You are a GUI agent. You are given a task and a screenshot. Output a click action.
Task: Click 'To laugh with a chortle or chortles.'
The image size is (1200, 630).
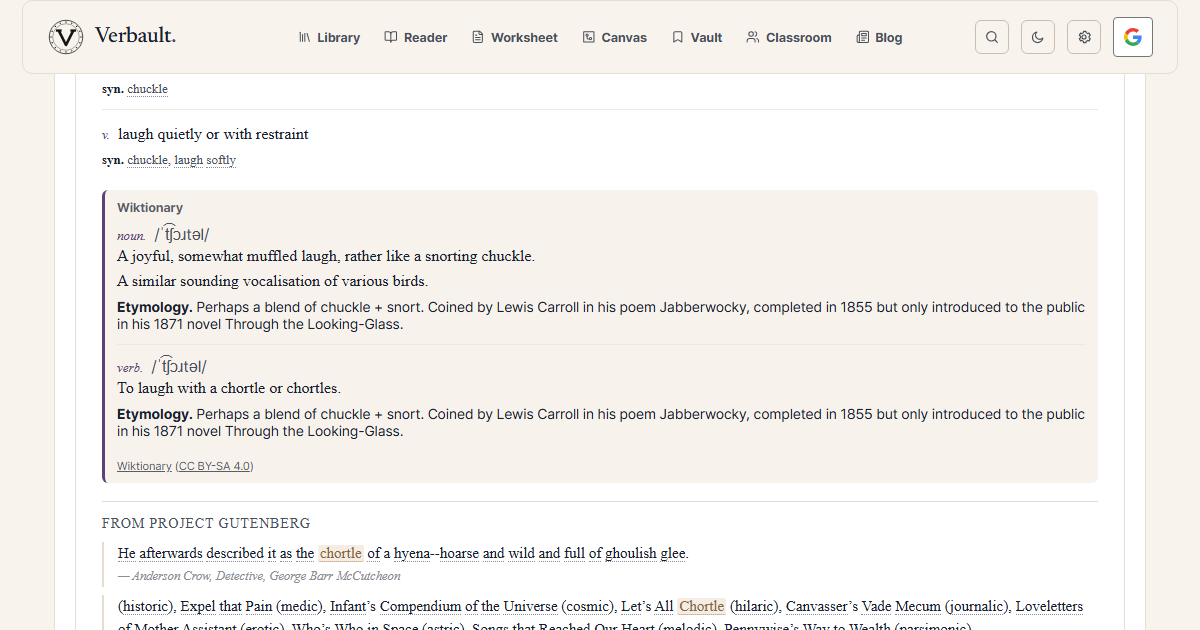pos(229,388)
